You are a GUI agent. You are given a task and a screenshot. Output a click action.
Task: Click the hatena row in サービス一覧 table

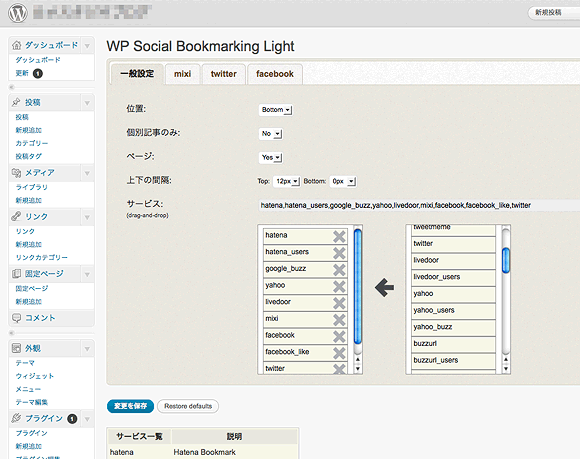click(x=203, y=452)
